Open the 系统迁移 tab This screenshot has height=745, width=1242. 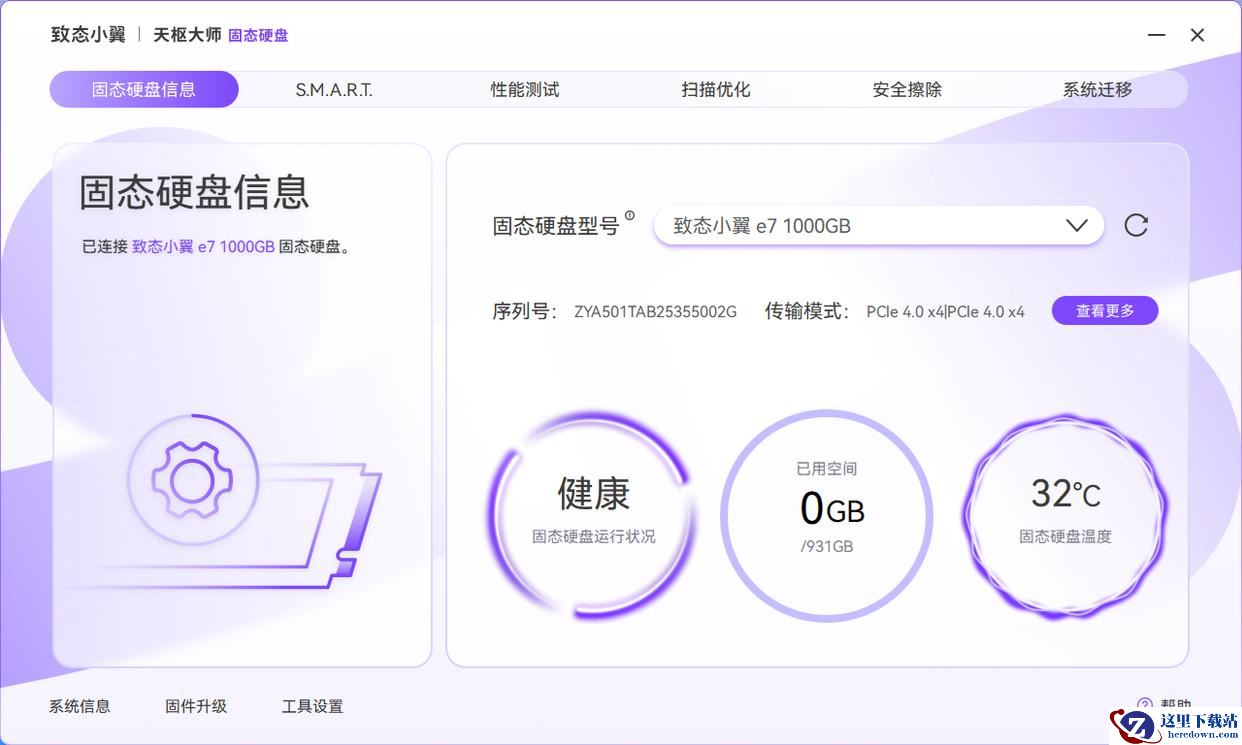[x=1097, y=90]
